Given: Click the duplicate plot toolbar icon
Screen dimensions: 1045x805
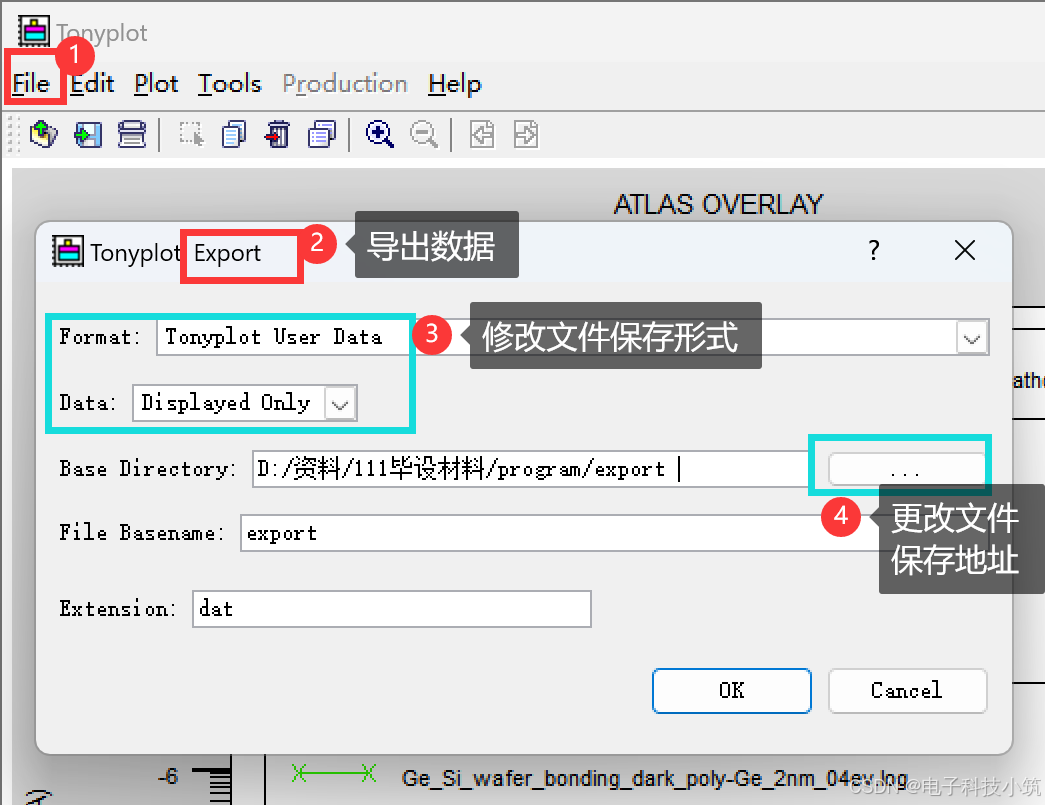Looking at the screenshot, I should point(234,134).
